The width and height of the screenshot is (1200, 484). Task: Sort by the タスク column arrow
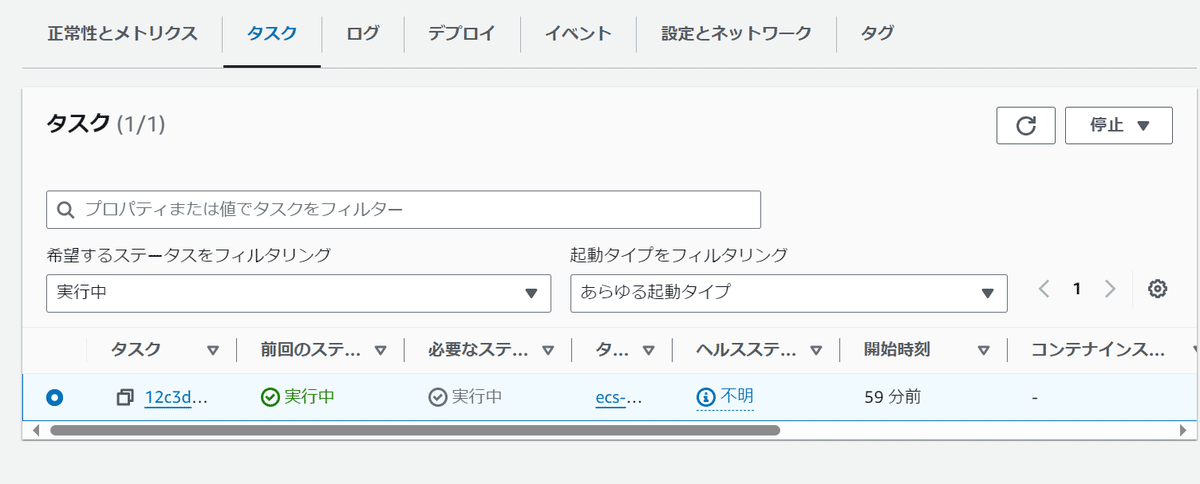[212, 350]
